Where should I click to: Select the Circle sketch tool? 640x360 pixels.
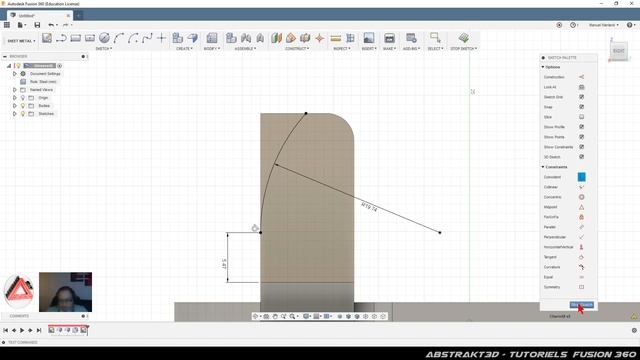click(104, 38)
